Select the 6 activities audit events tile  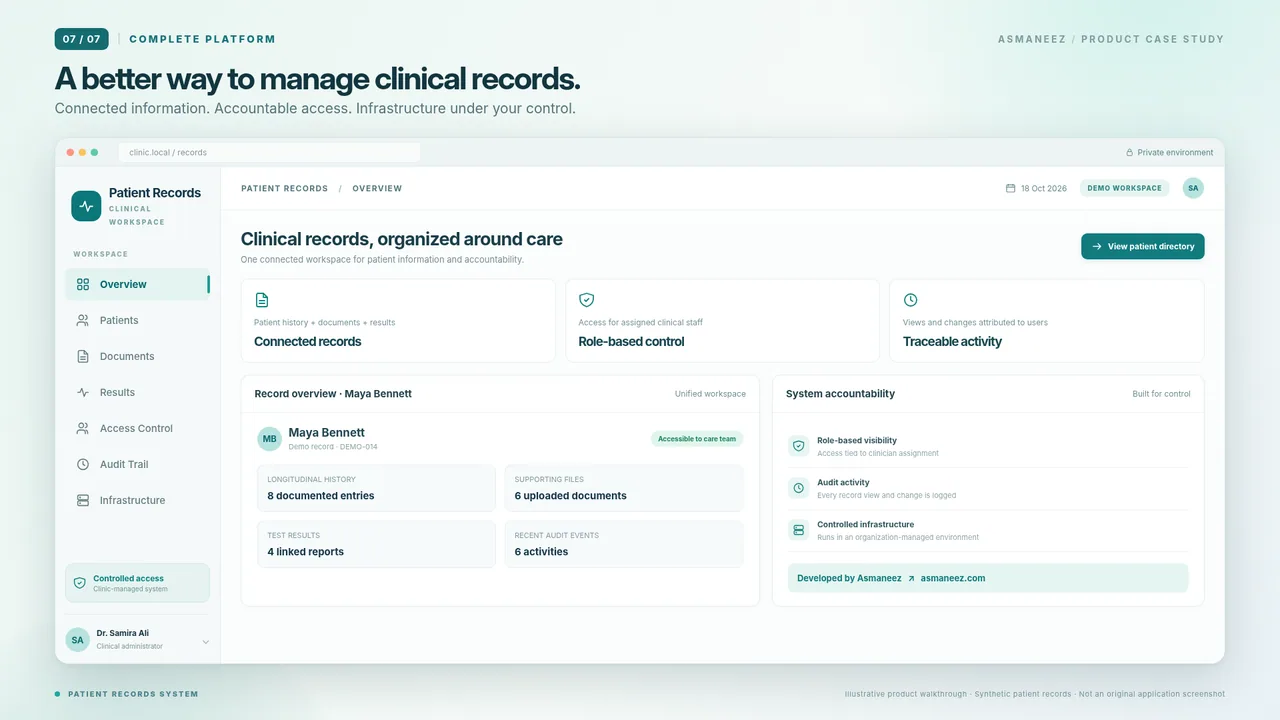(624, 544)
